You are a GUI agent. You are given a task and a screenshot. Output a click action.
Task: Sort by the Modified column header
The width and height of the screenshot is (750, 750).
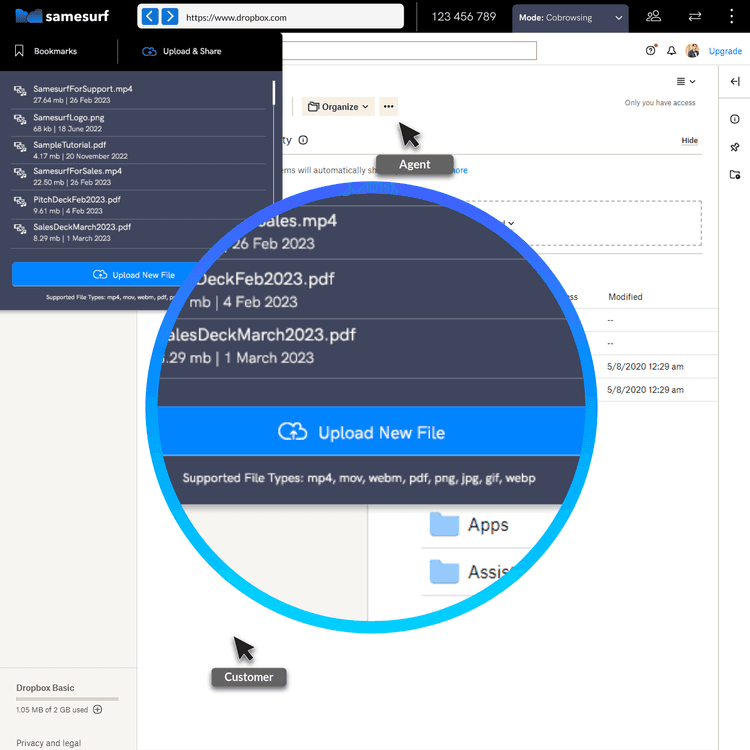[x=625, y=297]
